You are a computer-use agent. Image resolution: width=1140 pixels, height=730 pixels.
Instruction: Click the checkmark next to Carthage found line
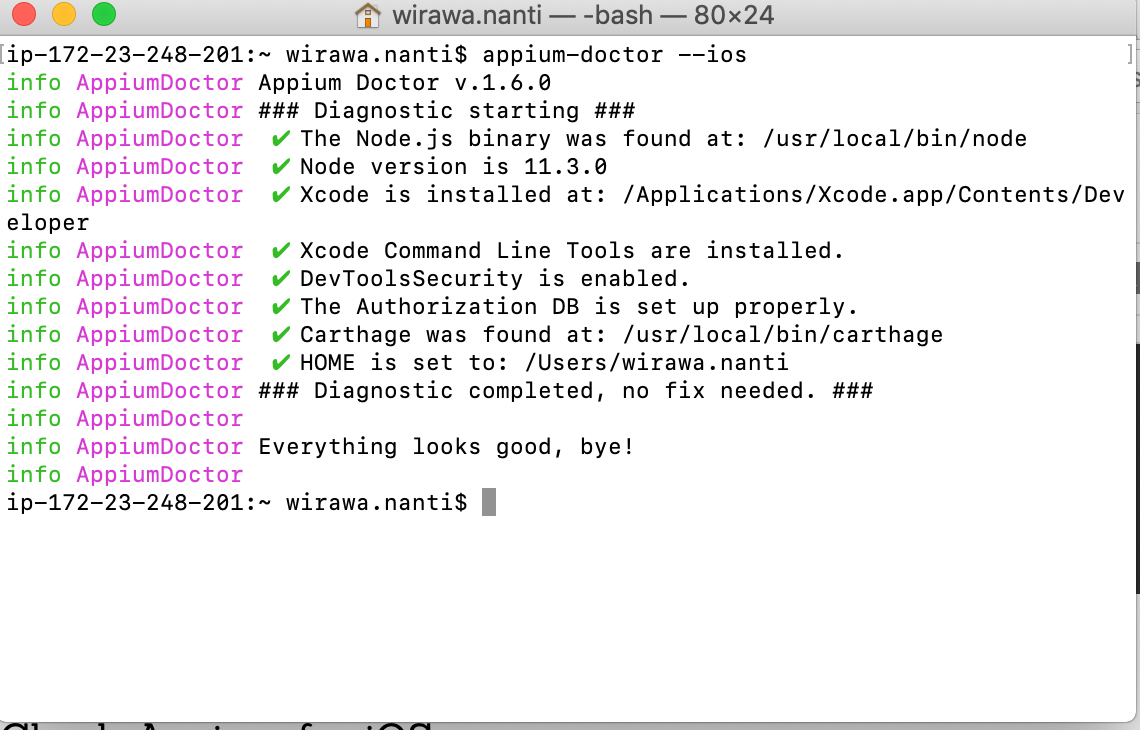click(x=282, y=334)
